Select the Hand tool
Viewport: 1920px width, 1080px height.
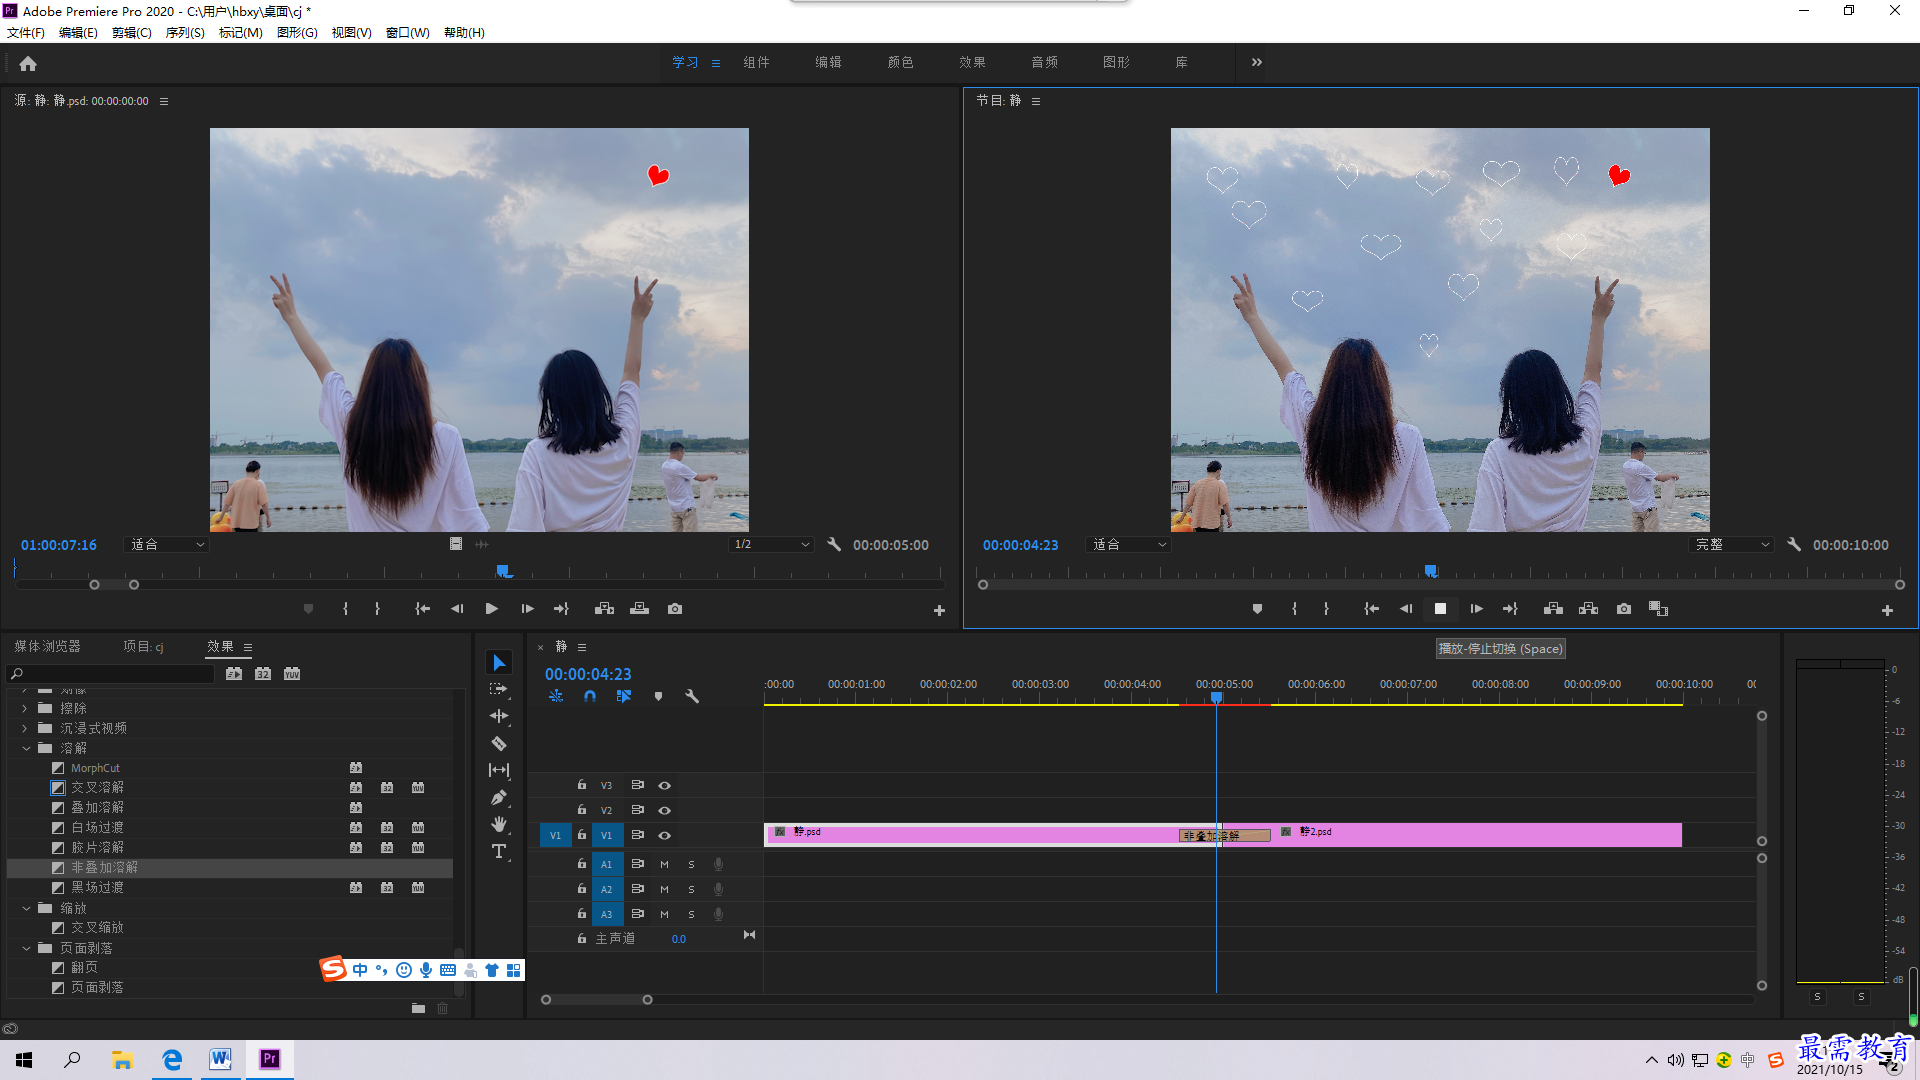(499, 824)
